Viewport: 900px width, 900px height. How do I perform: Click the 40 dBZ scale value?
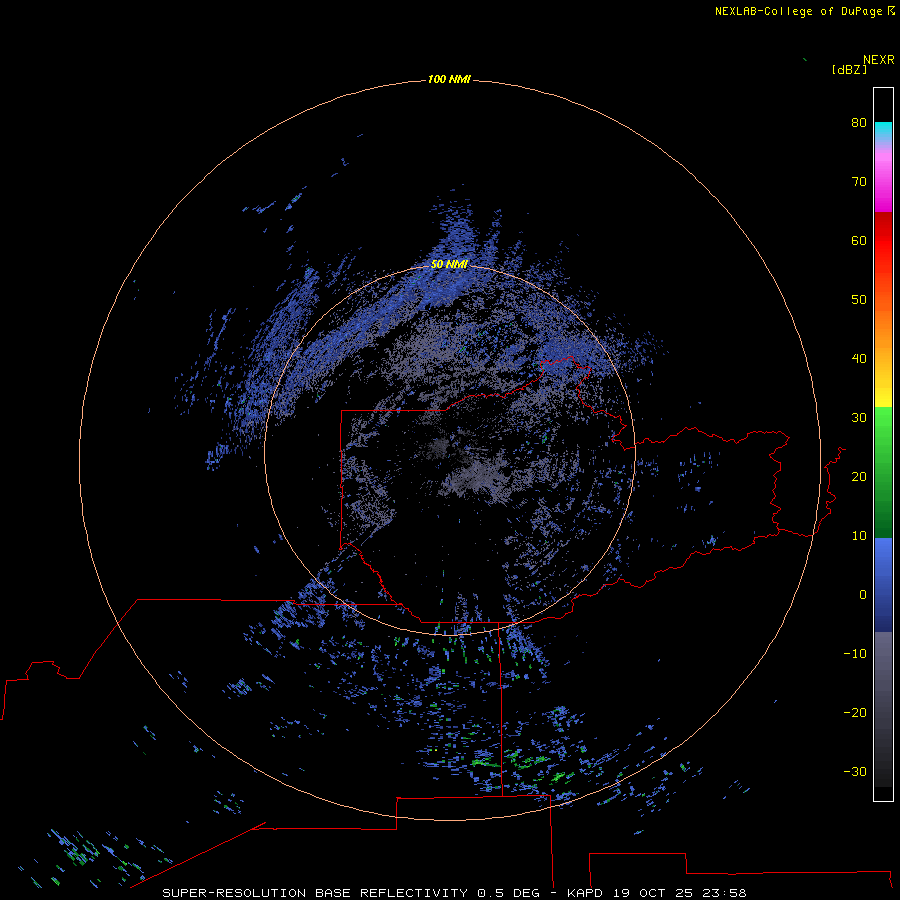point(859,359)
